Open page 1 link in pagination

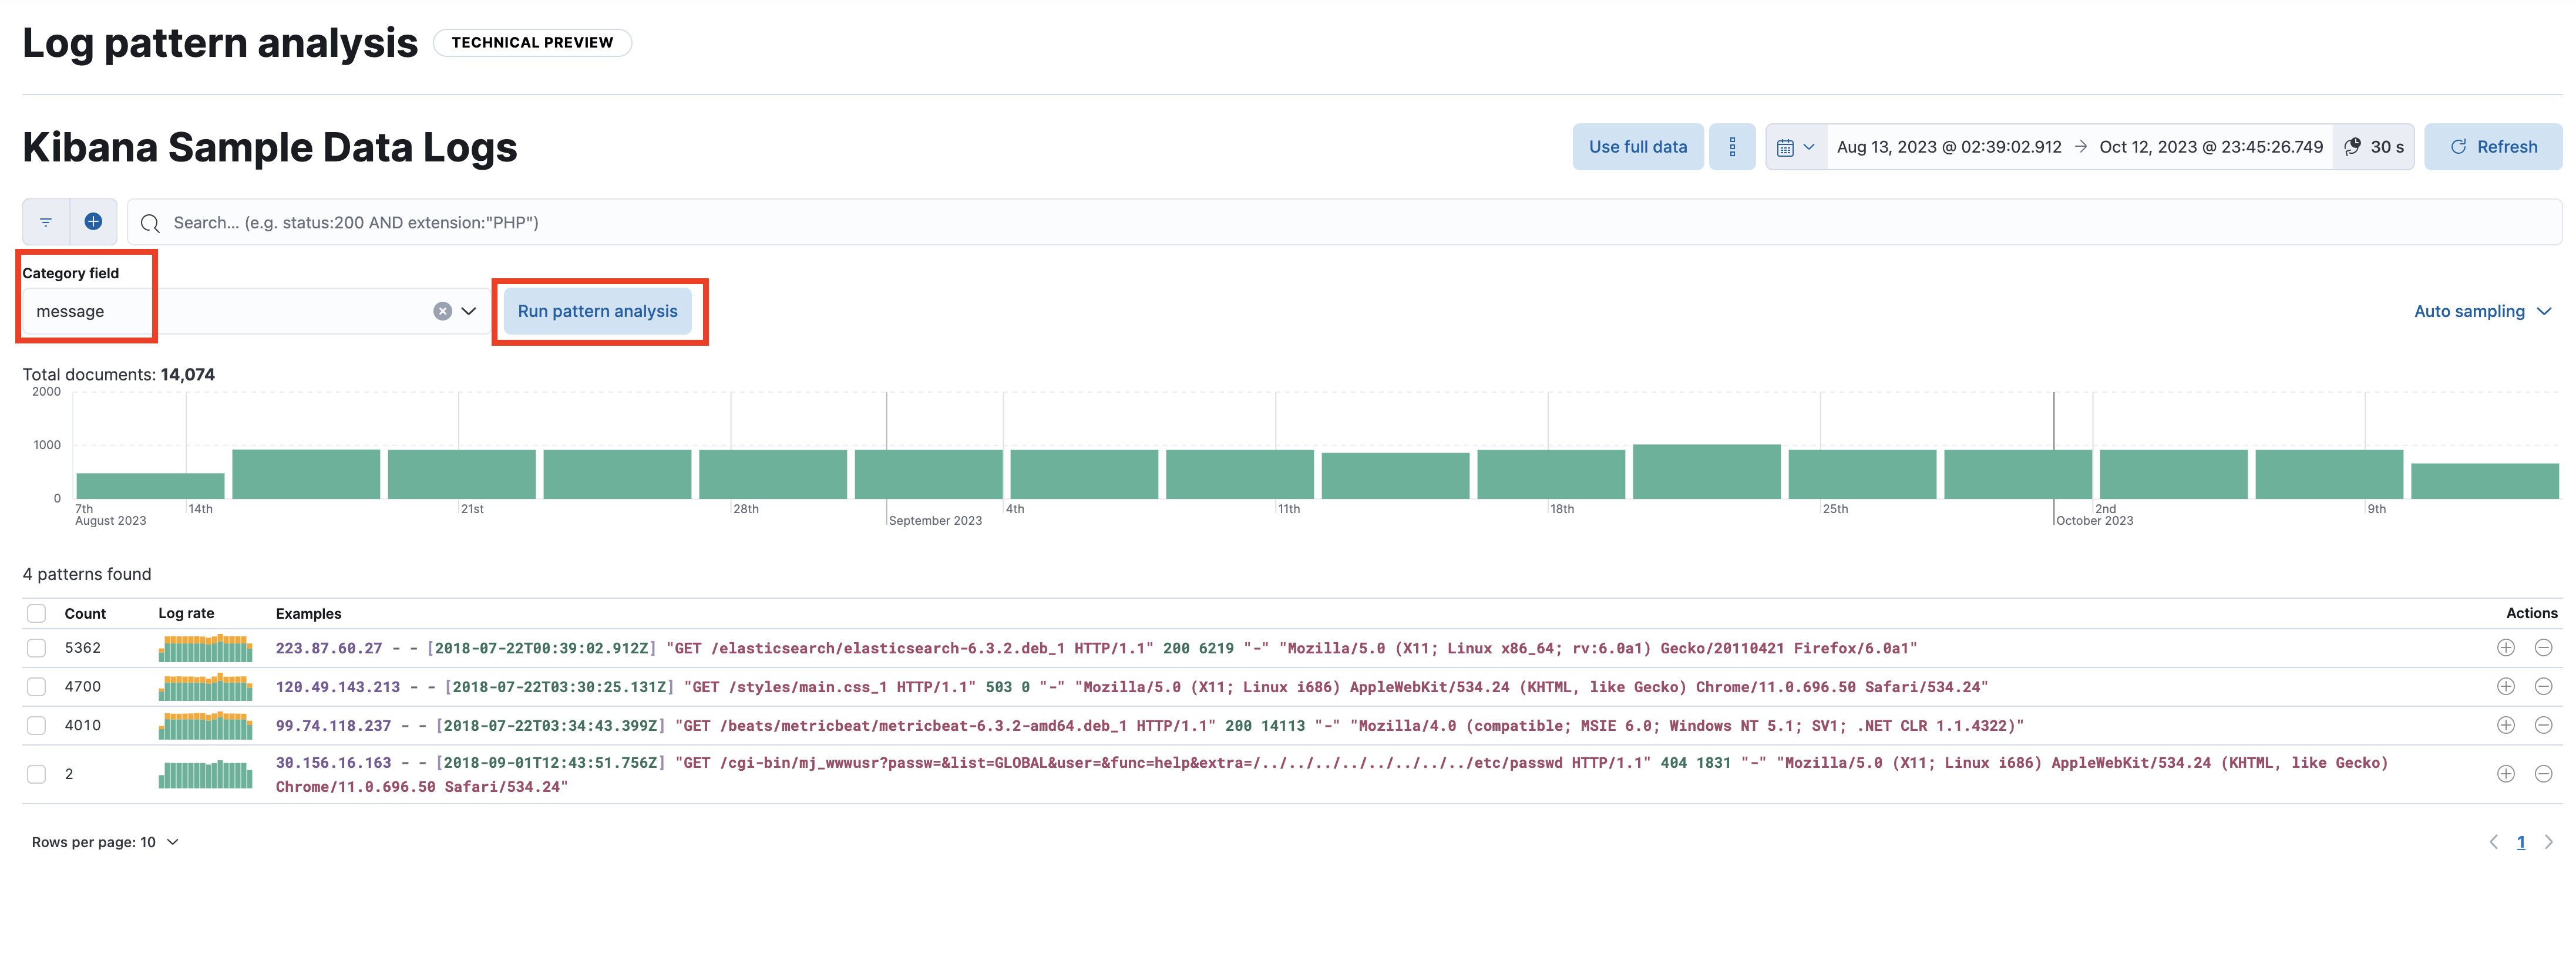click(x=2520, y=842)
